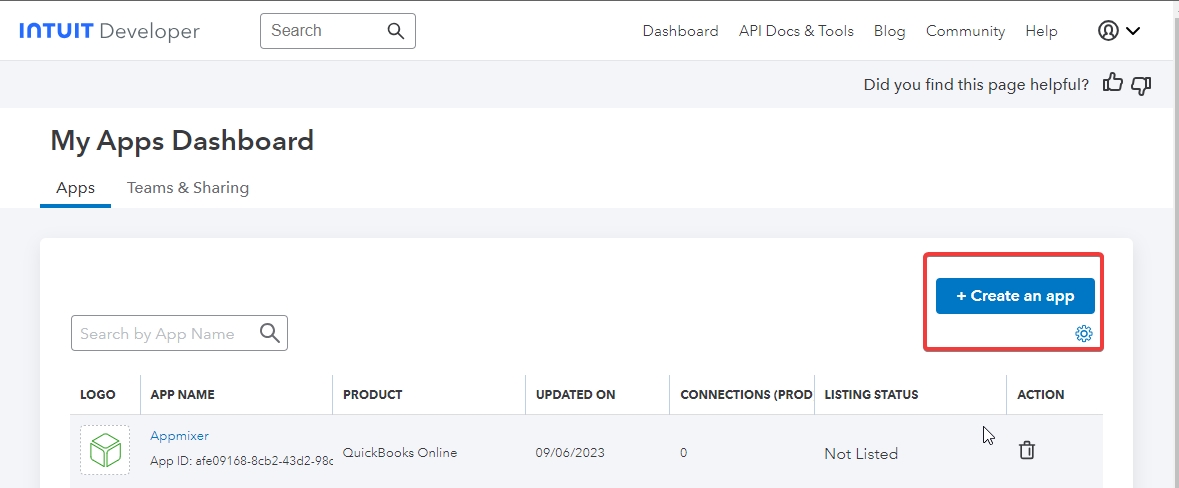Expand the account dropdown chevron
This screenshot has width=1179, height=488.
pyautogui.click(x=1133, y=31)
